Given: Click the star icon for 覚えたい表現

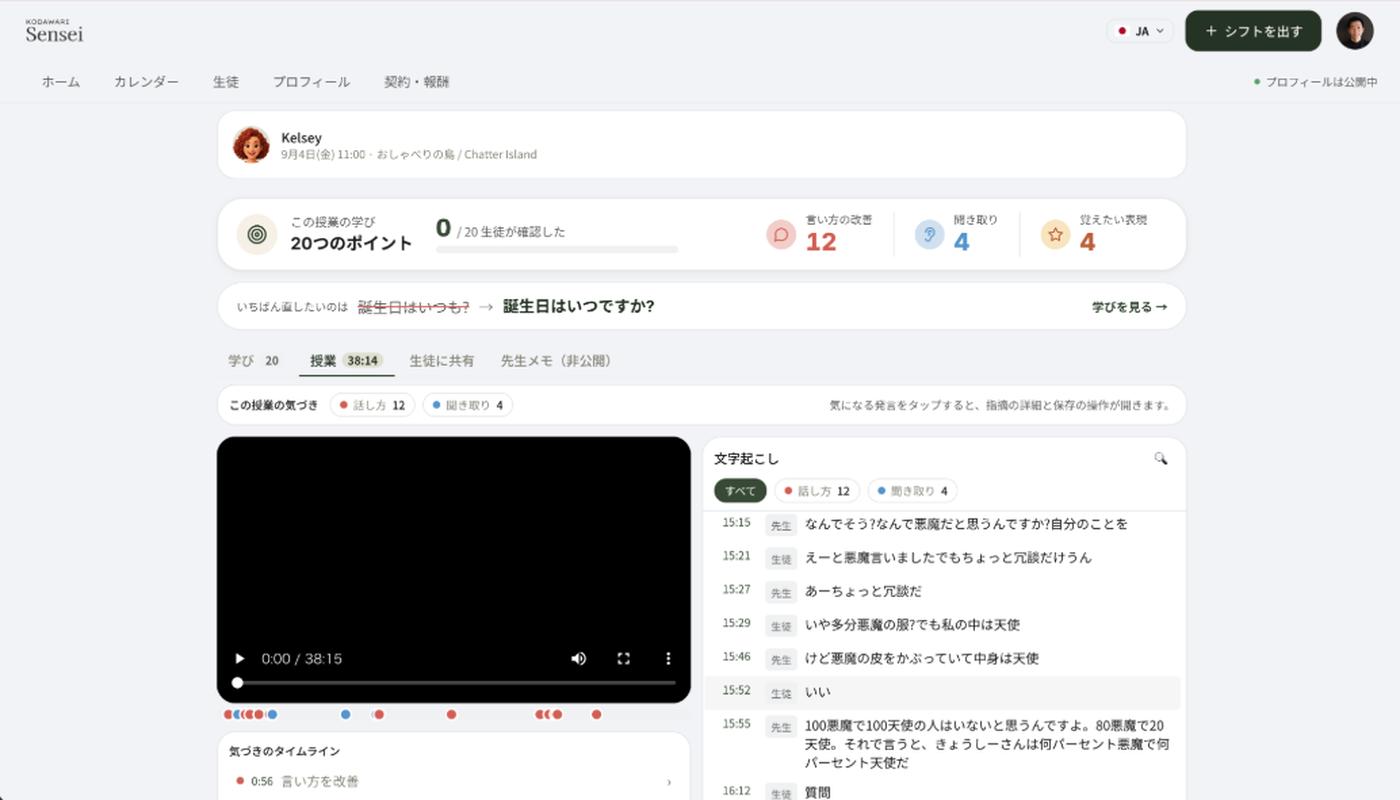Looking at the screenshot, I should coord(1055,234).
